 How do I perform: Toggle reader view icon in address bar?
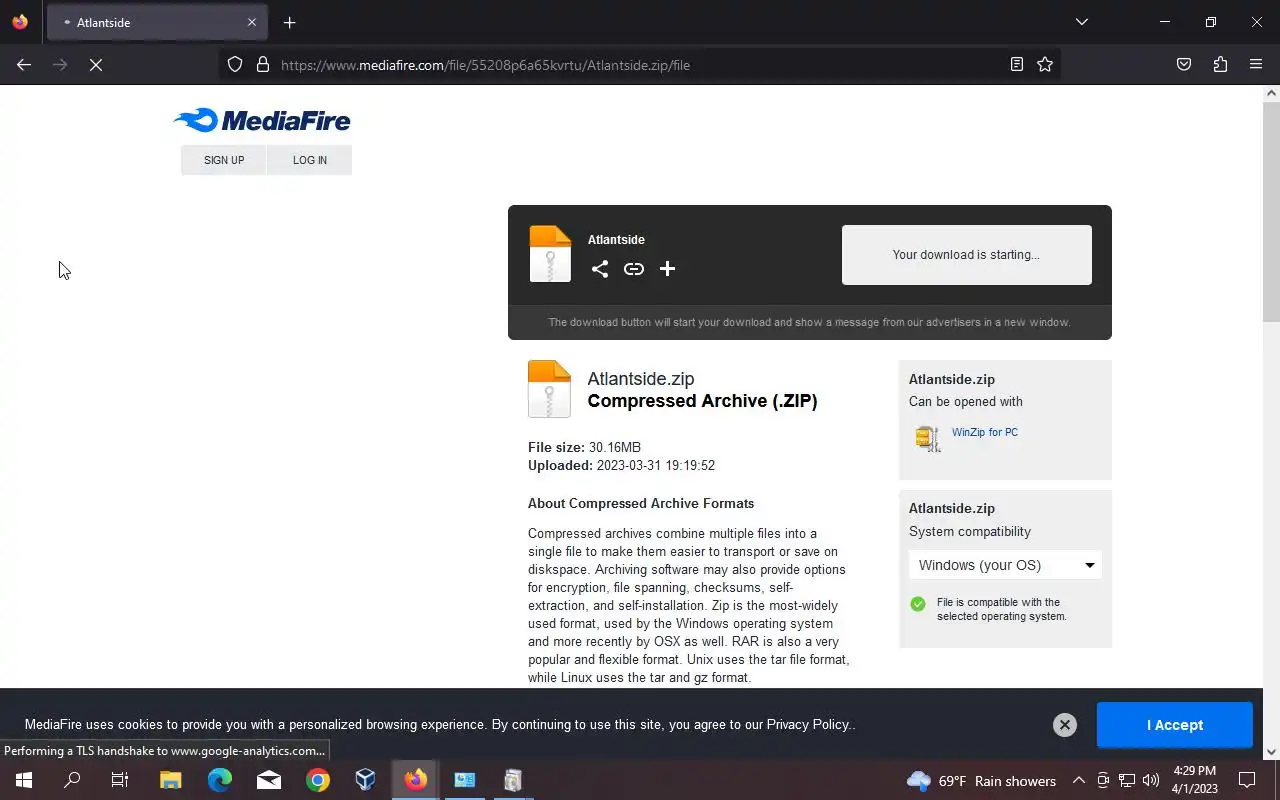(x=1016, y=65)
